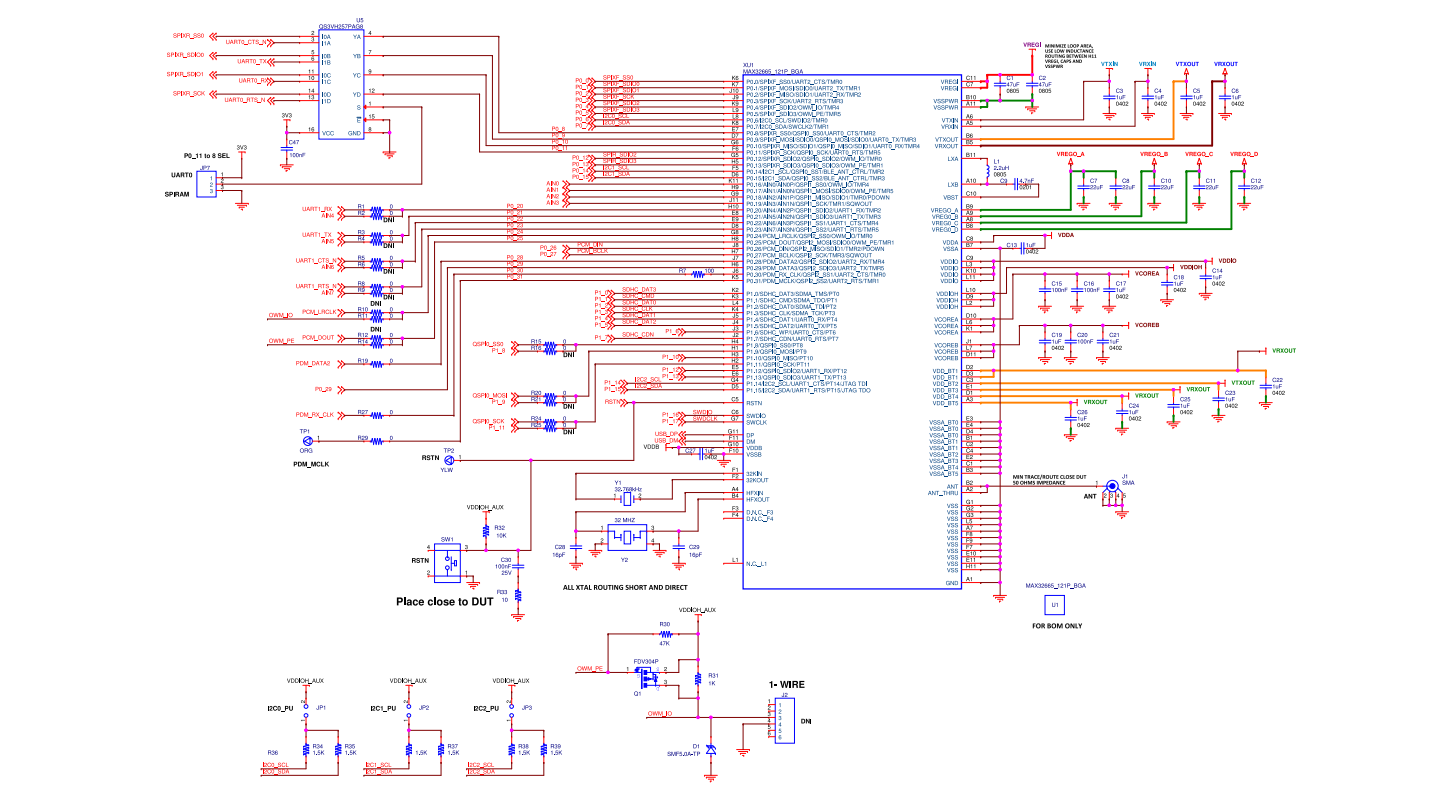Image resolution: width=1440 pixels, height=810 pixels.
Task: Click the J1 SMA antenna connector
Action: pos(1111,484)
